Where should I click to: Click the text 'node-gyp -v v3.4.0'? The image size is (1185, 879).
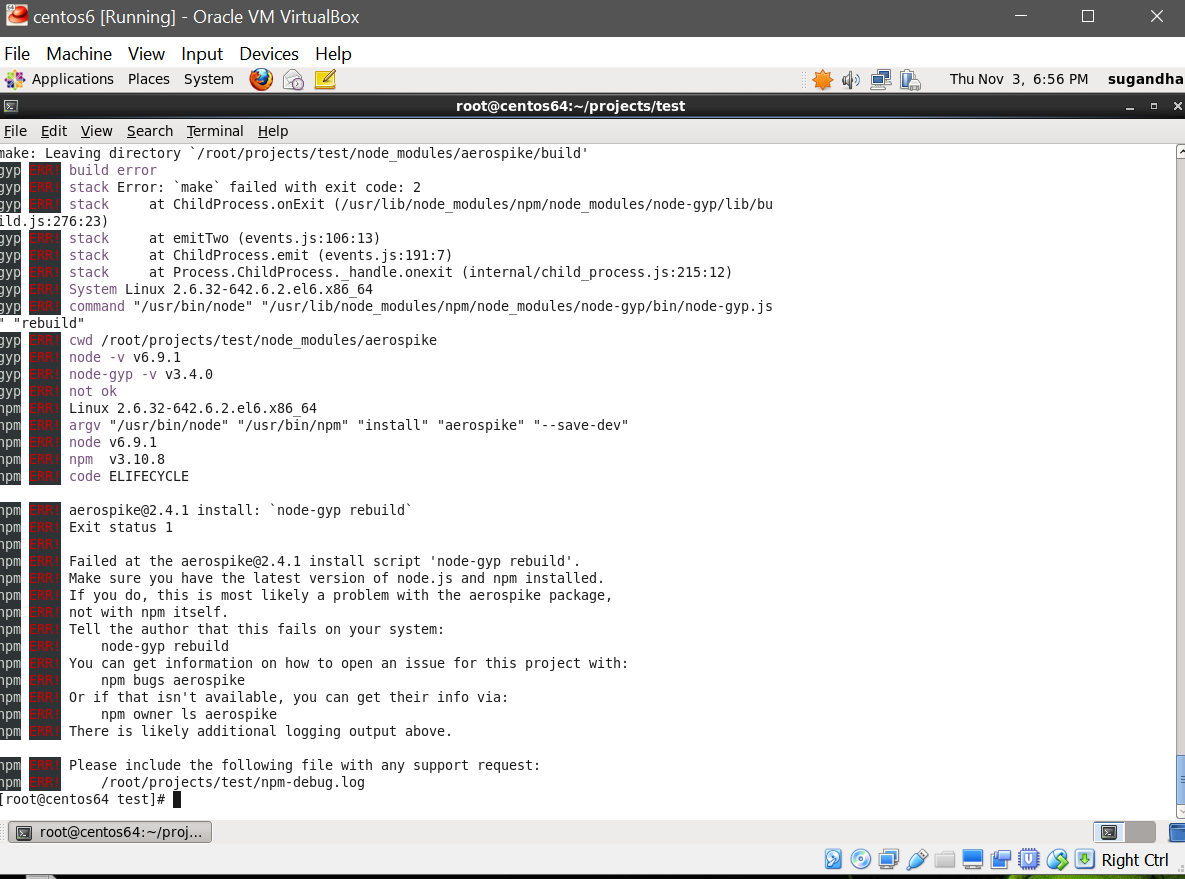tap(141, 374)
